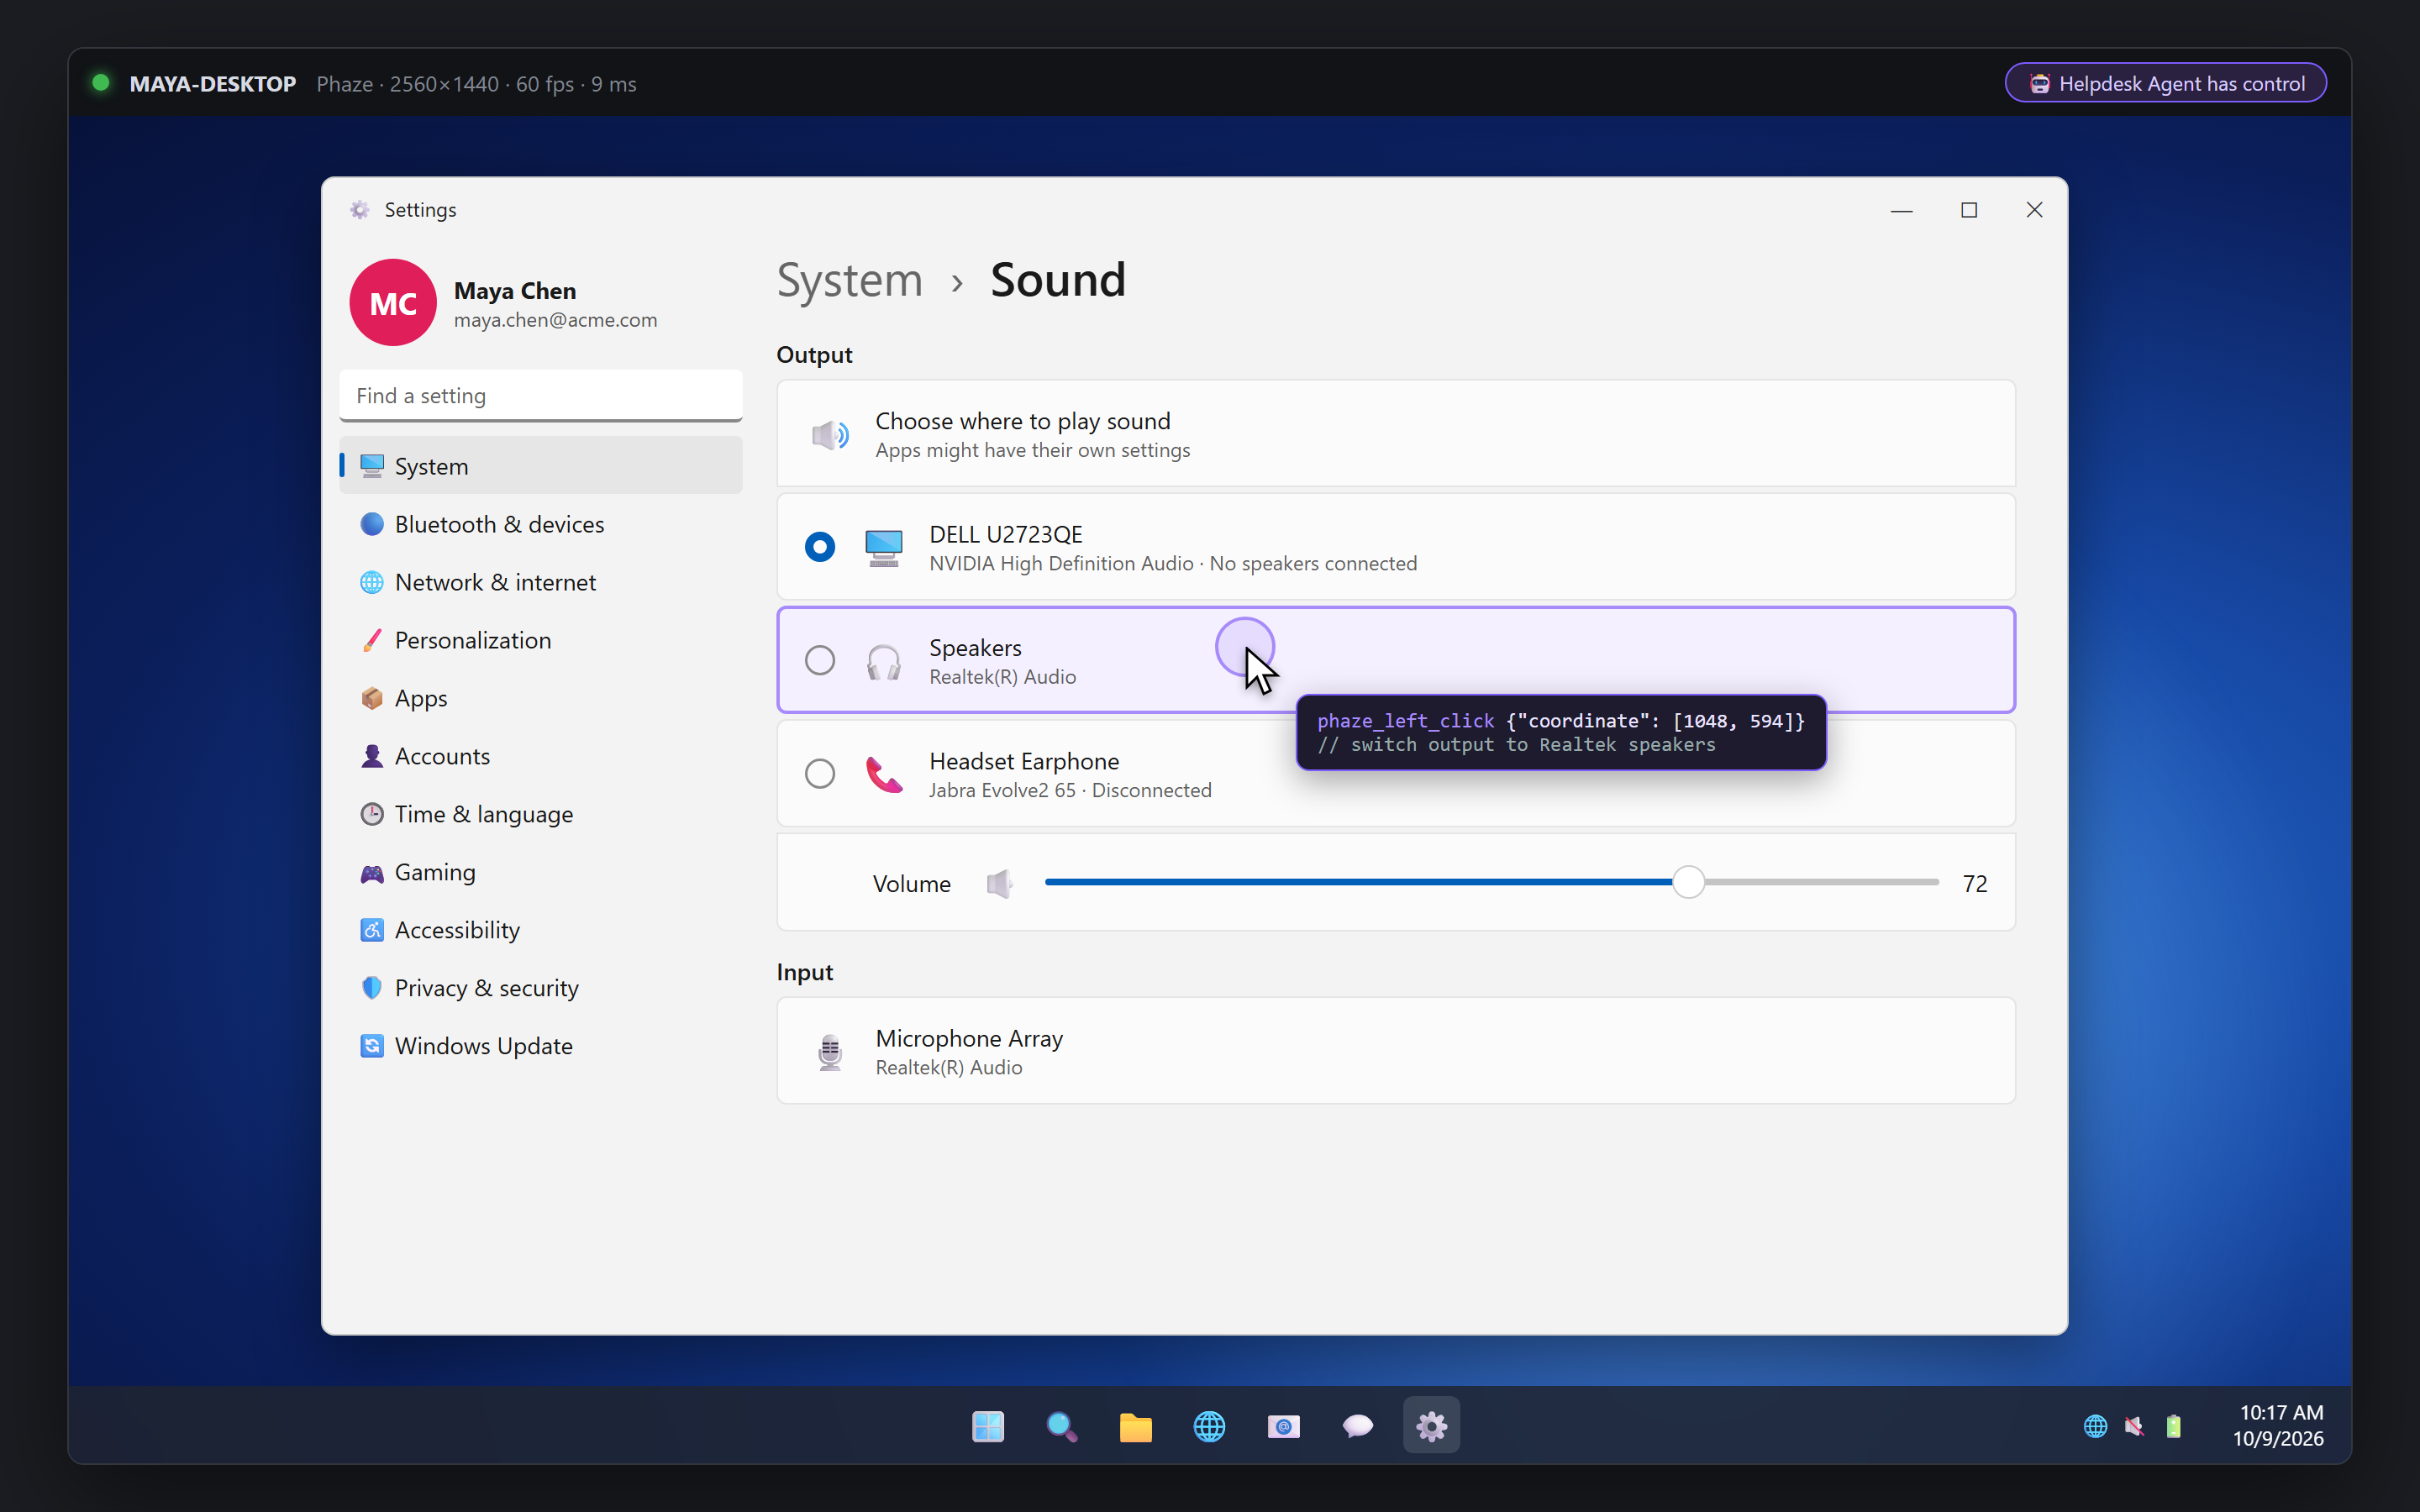
Task: Click the network globe tray icon
Action: tap(2095, 1426)
